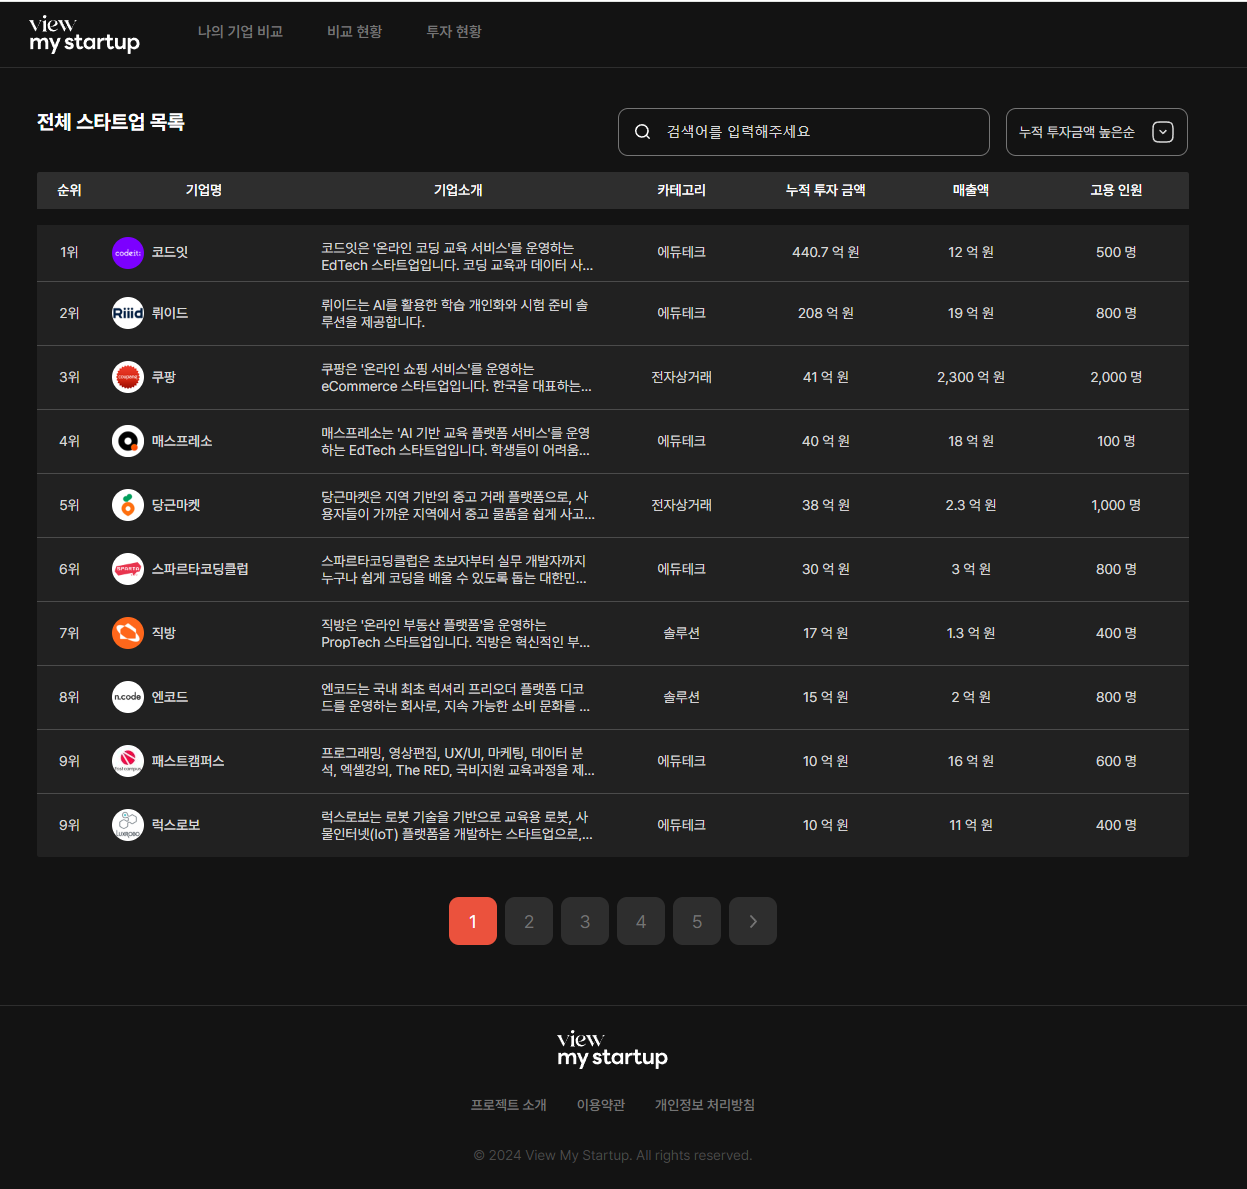Click the 기업명 column header
Screen dimensions: 1247x1189
[x=204, y=190]
